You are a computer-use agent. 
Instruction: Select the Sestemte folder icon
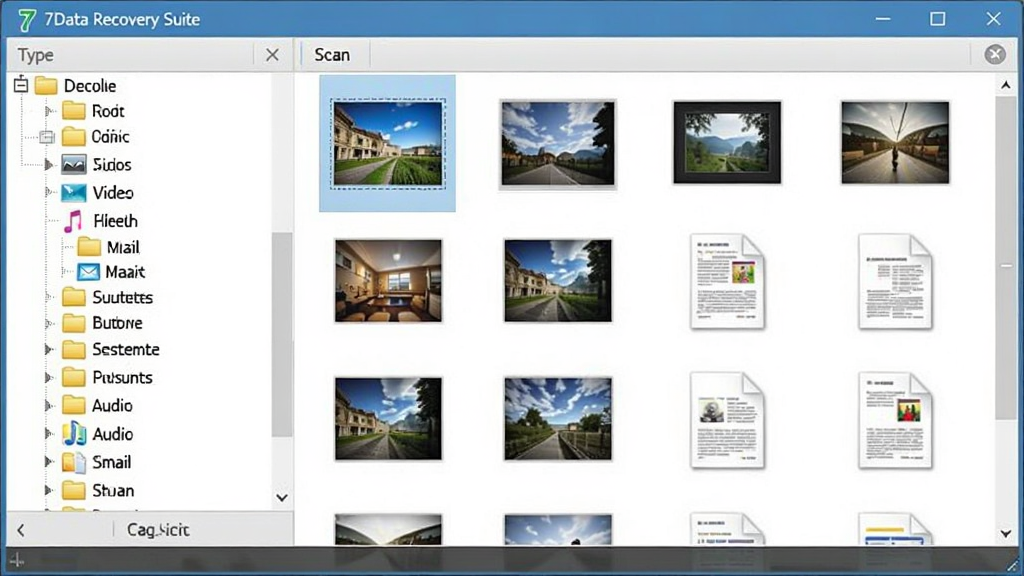[74, 349]
